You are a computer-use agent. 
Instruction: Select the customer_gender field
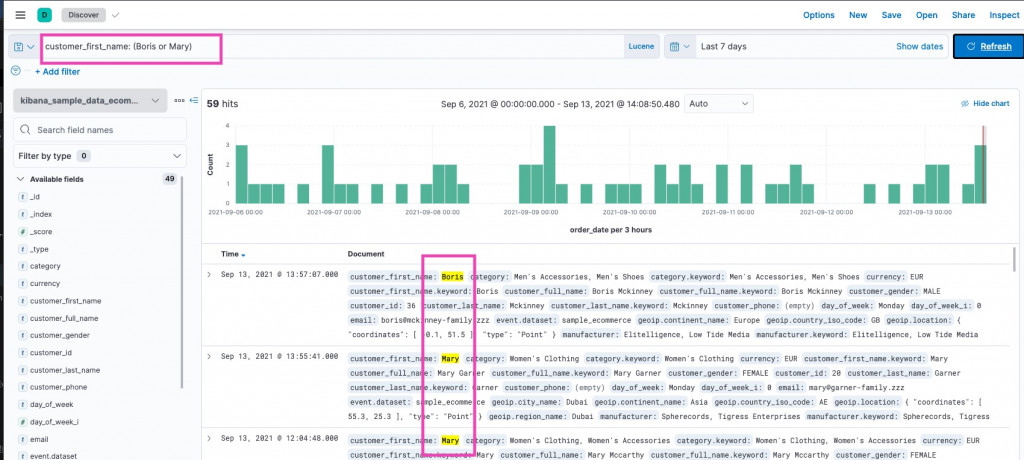[x=59, y=335]
